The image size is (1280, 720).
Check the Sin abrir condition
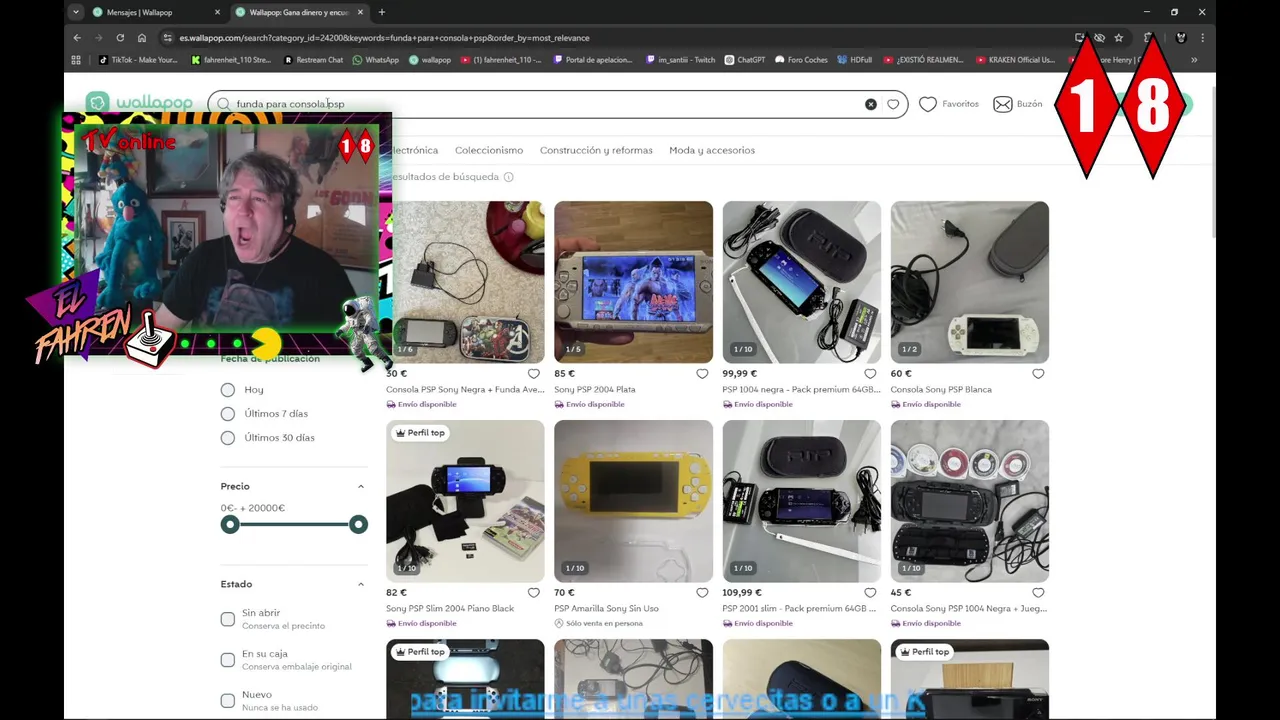[x=228, y=619]
